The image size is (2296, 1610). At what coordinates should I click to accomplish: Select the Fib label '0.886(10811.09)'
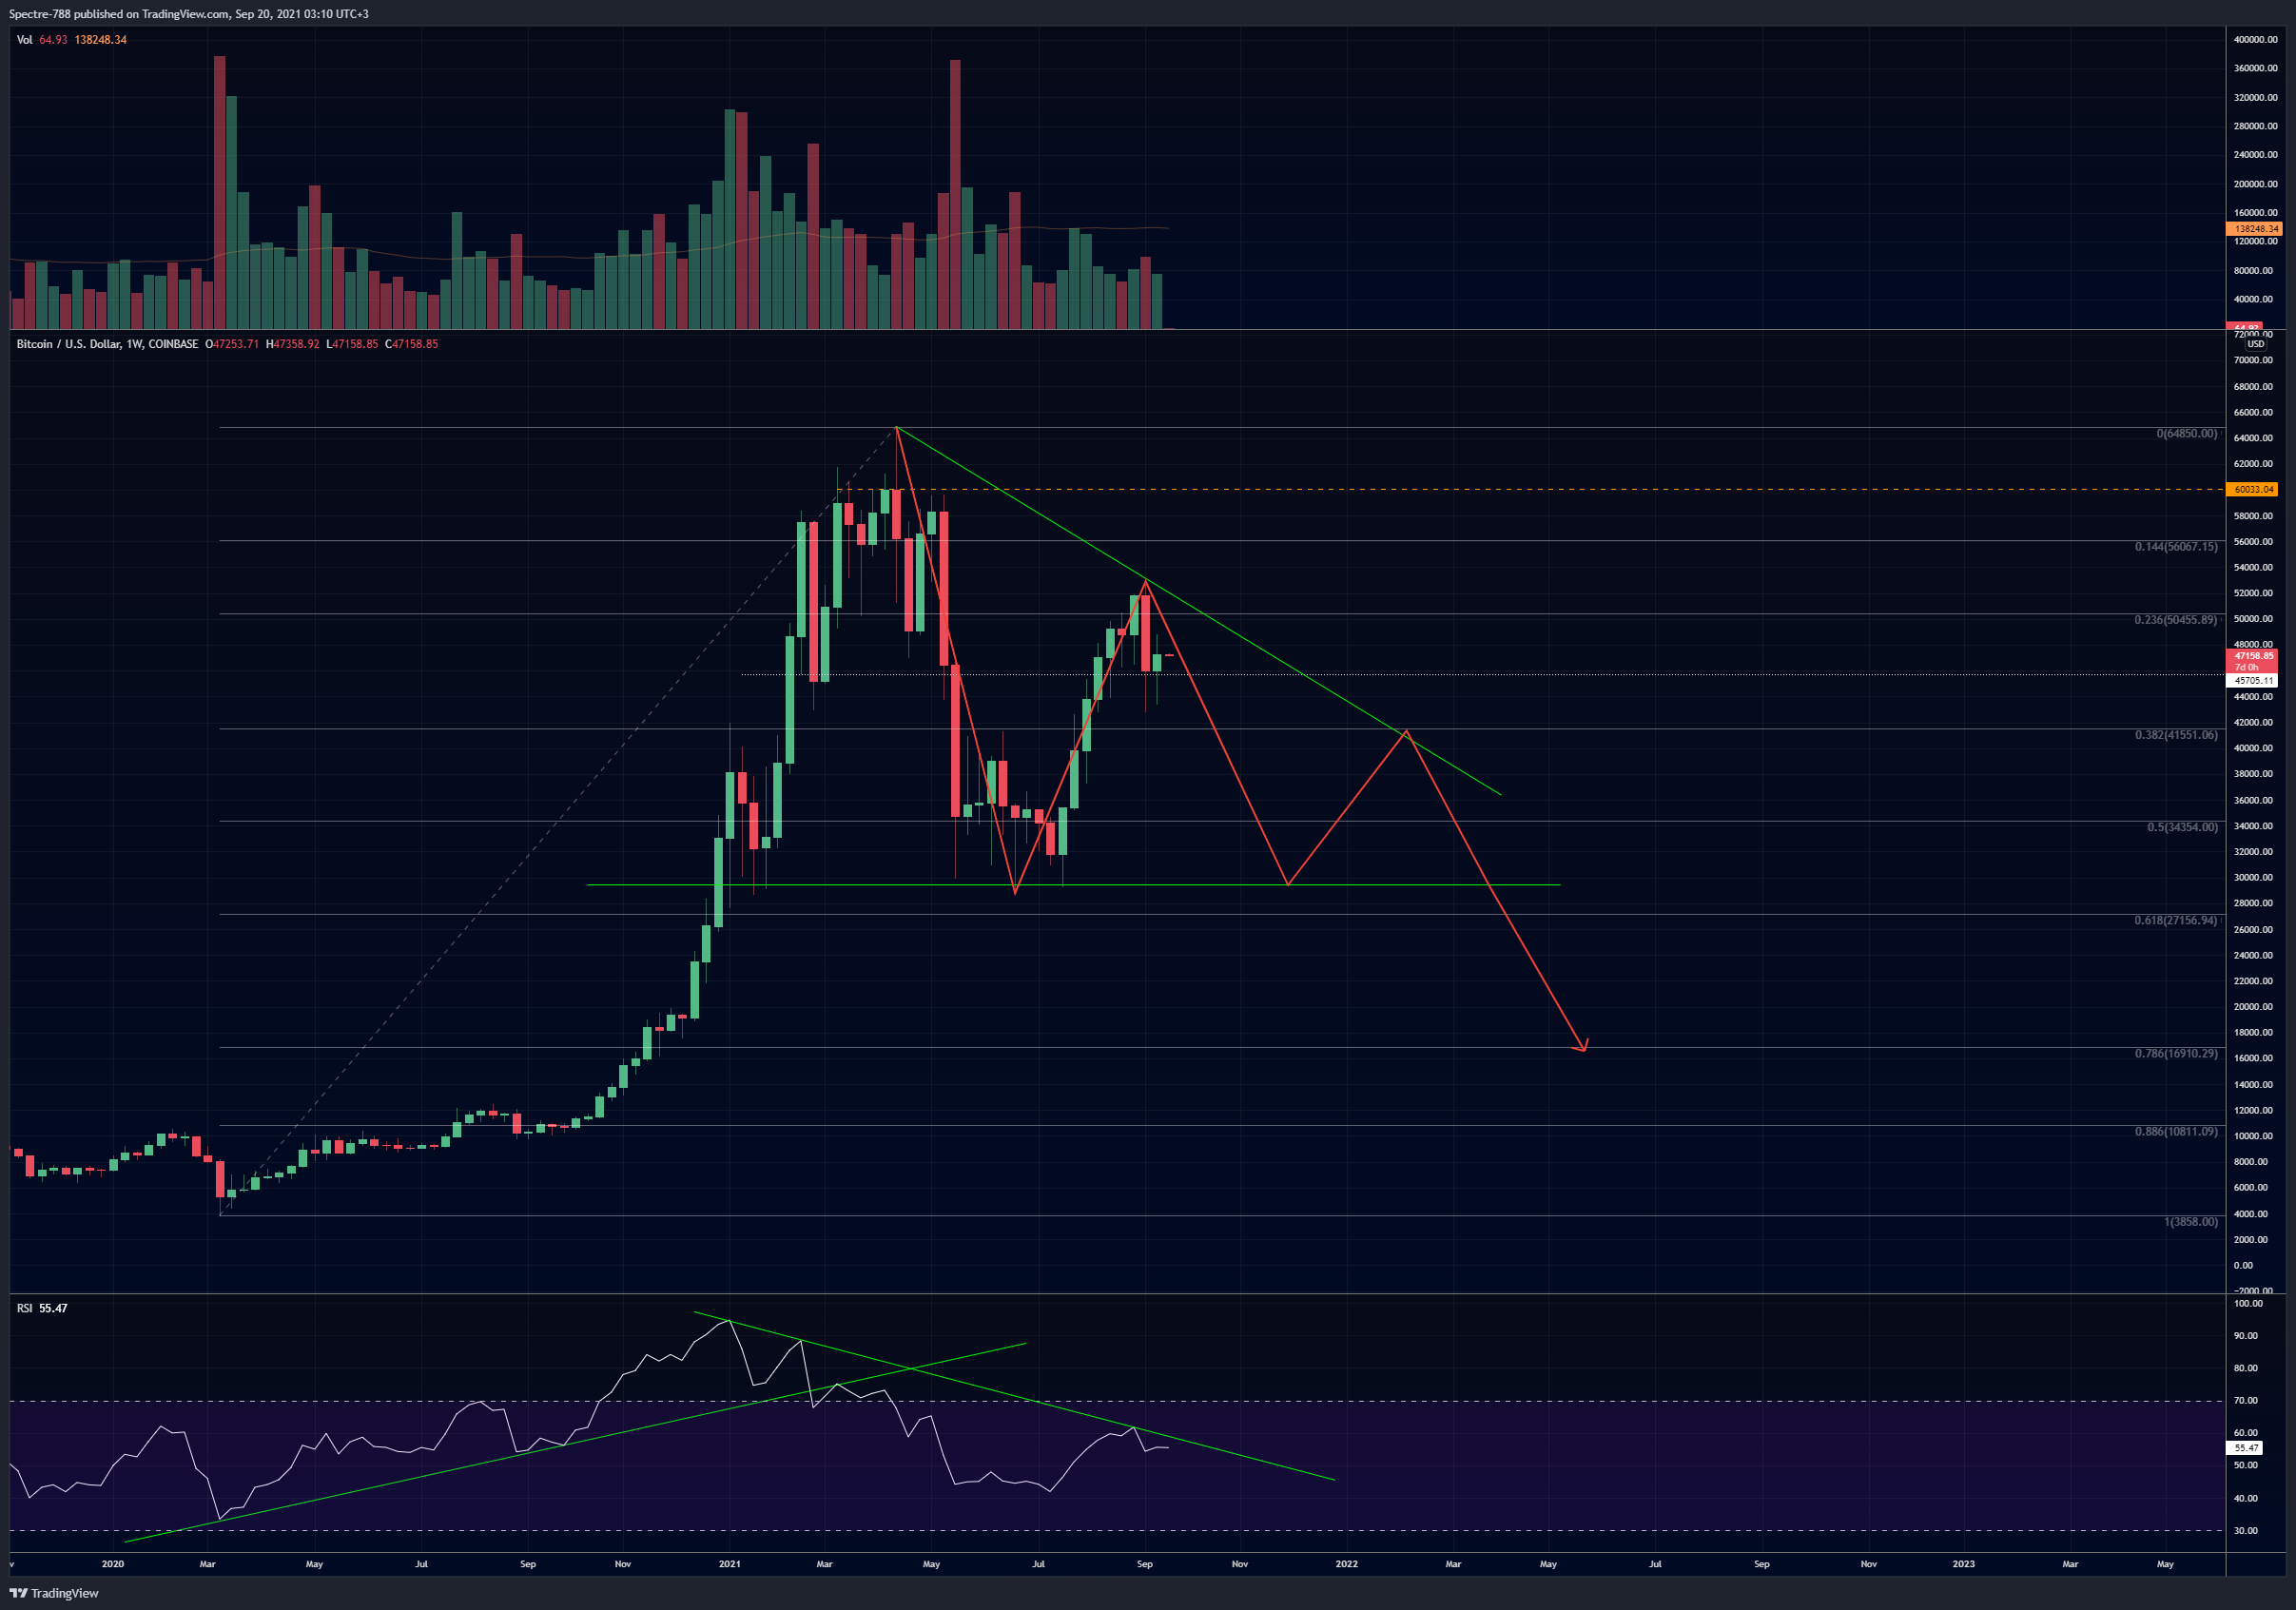pyautogui.click(x=2176, y=1132)
